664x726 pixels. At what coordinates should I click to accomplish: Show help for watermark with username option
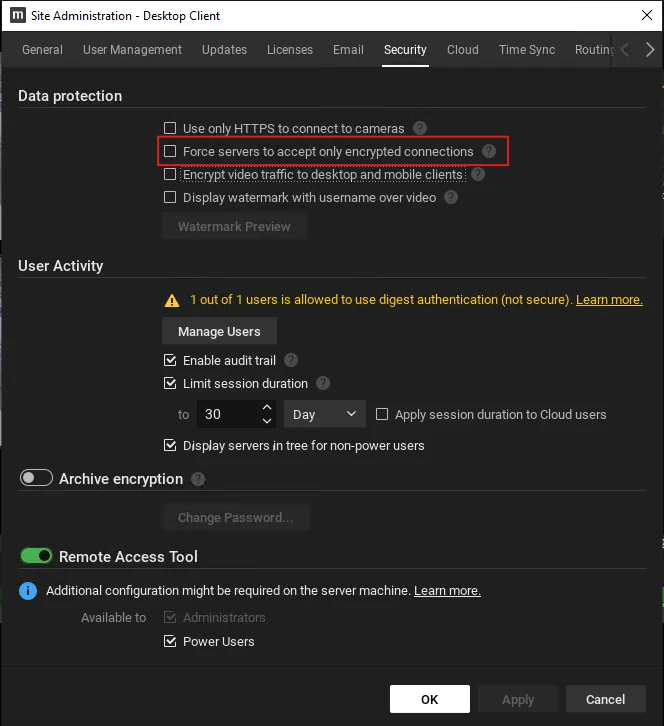click(451, 197)
